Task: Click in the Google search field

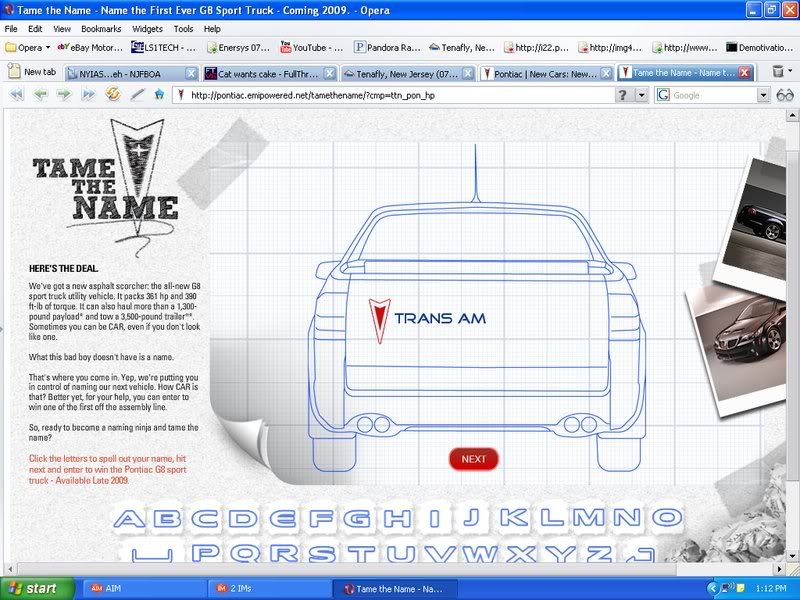Action: pyautogui.click(x=713, y=95)
